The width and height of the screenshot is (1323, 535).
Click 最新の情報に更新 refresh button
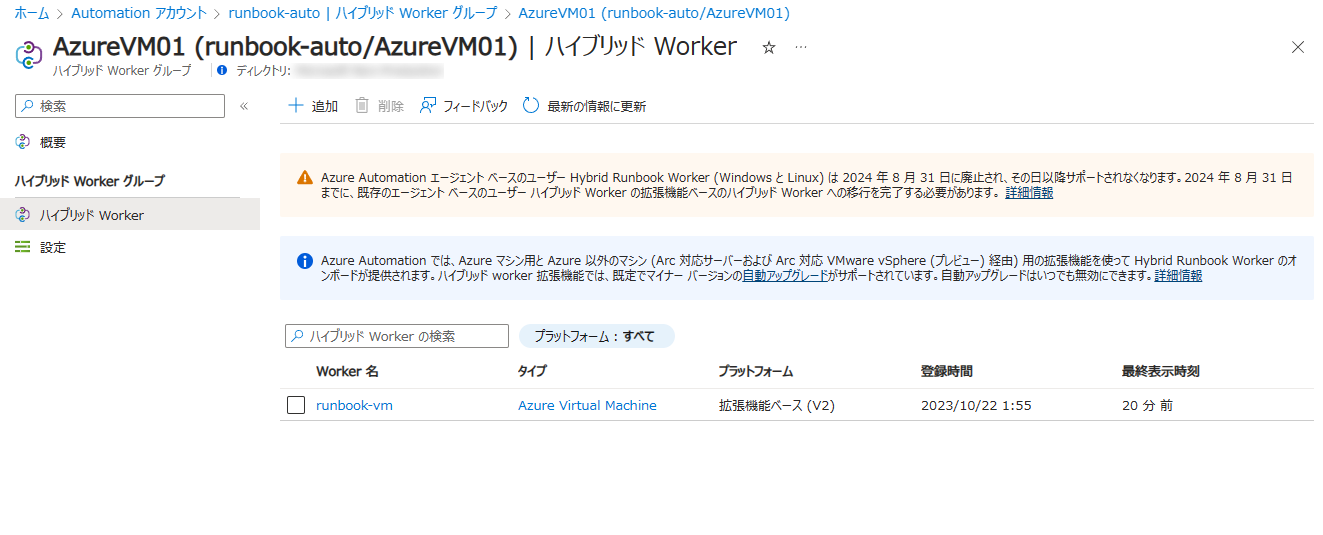coord(585,106)
